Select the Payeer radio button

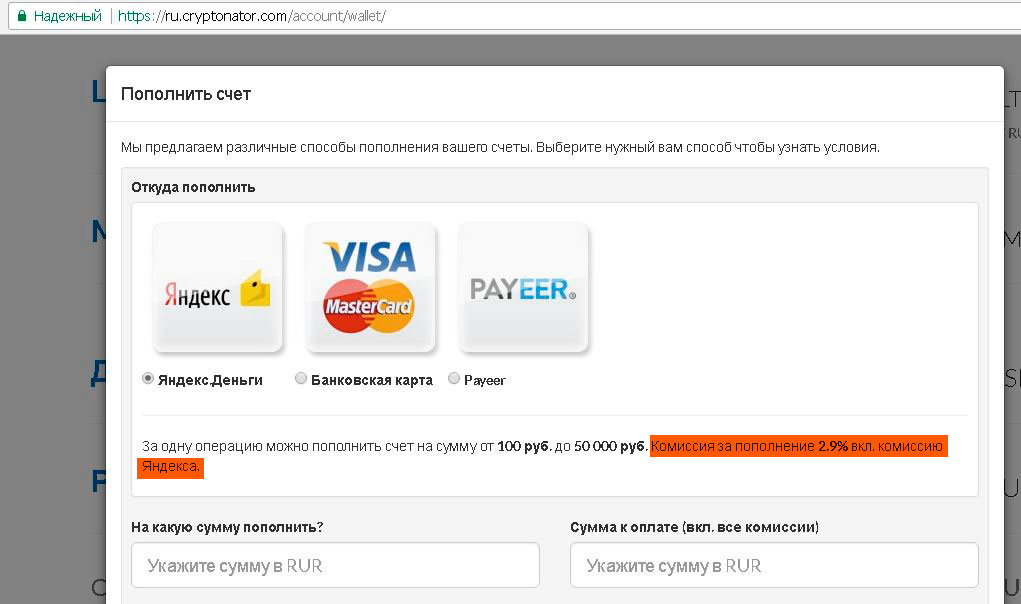[x=454, y=378]
